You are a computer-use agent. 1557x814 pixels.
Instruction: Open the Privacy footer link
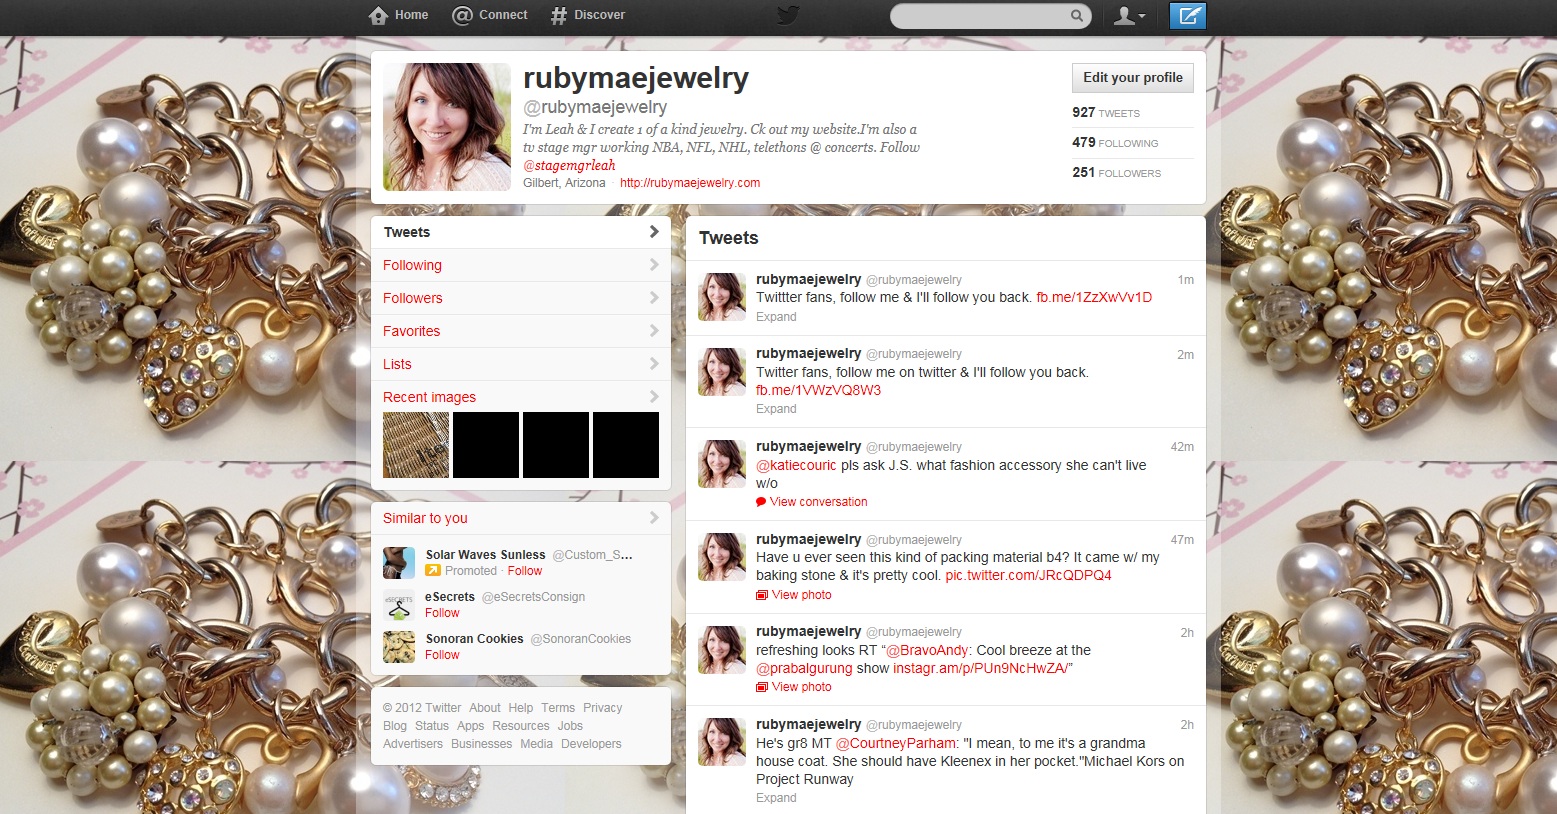click(x=603, y=708)
